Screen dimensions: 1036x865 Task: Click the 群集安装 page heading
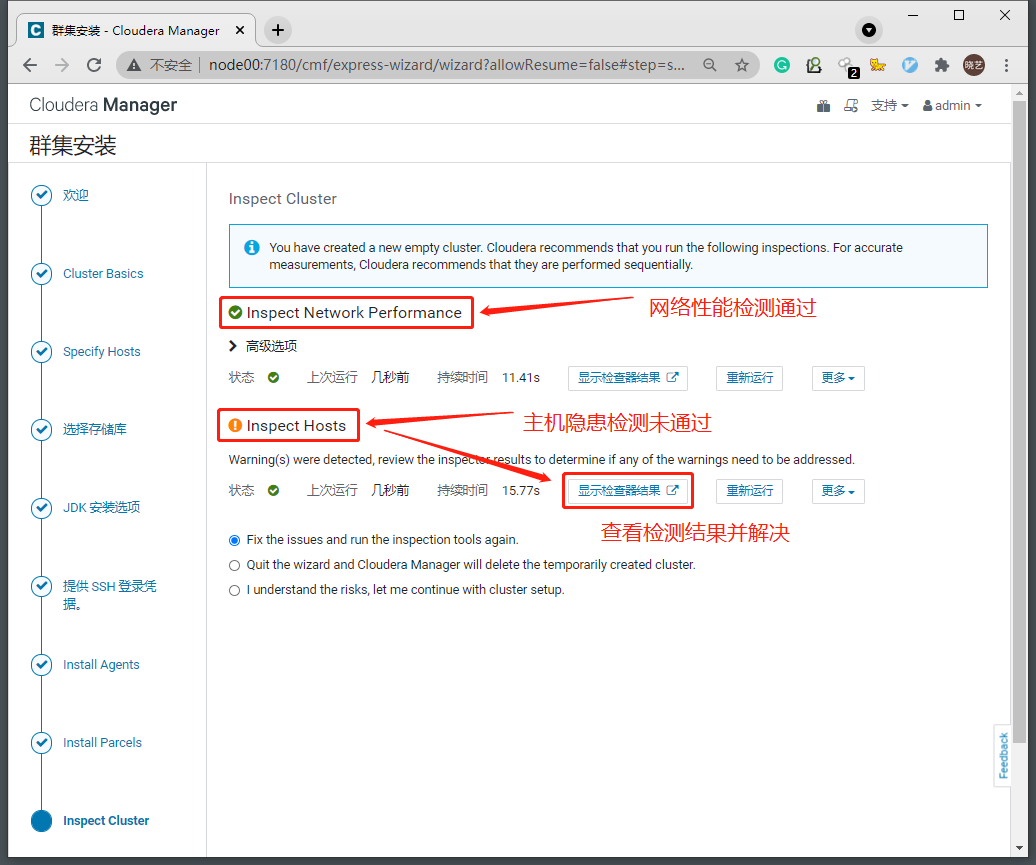[73, 145]
